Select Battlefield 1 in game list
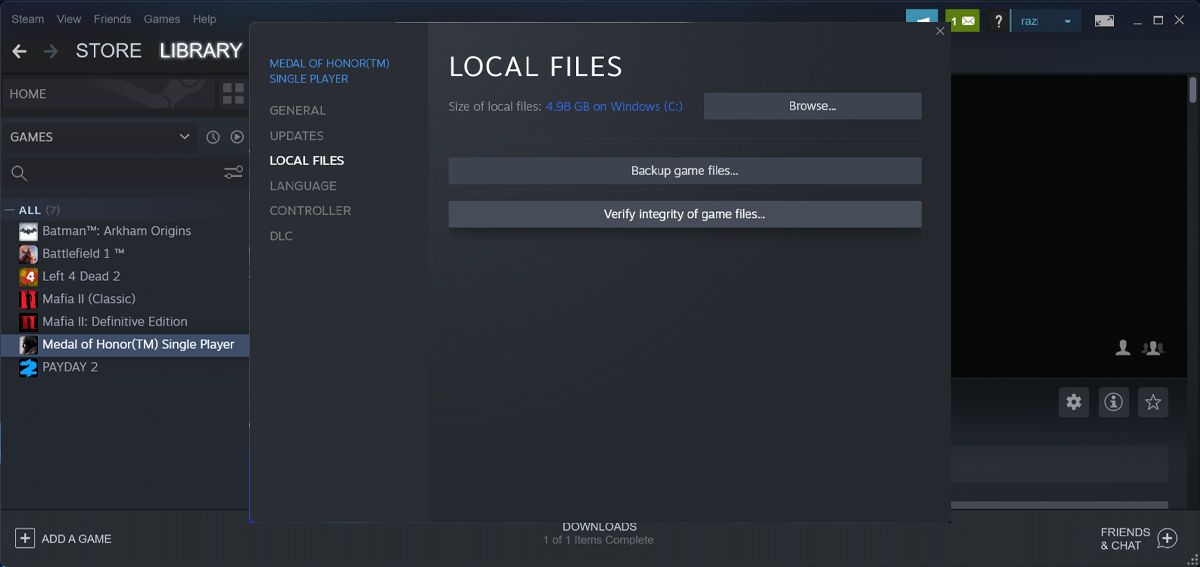The height and width of the screenshot is (567, 1200). coord(83,254)
